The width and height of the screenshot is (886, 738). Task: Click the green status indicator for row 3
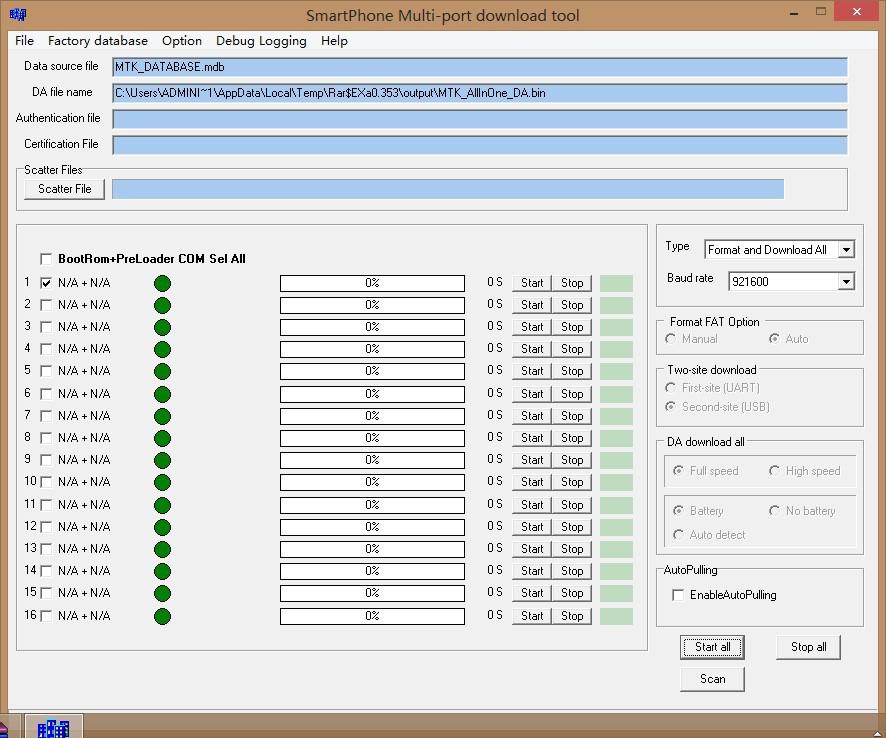tap(162, 327)
